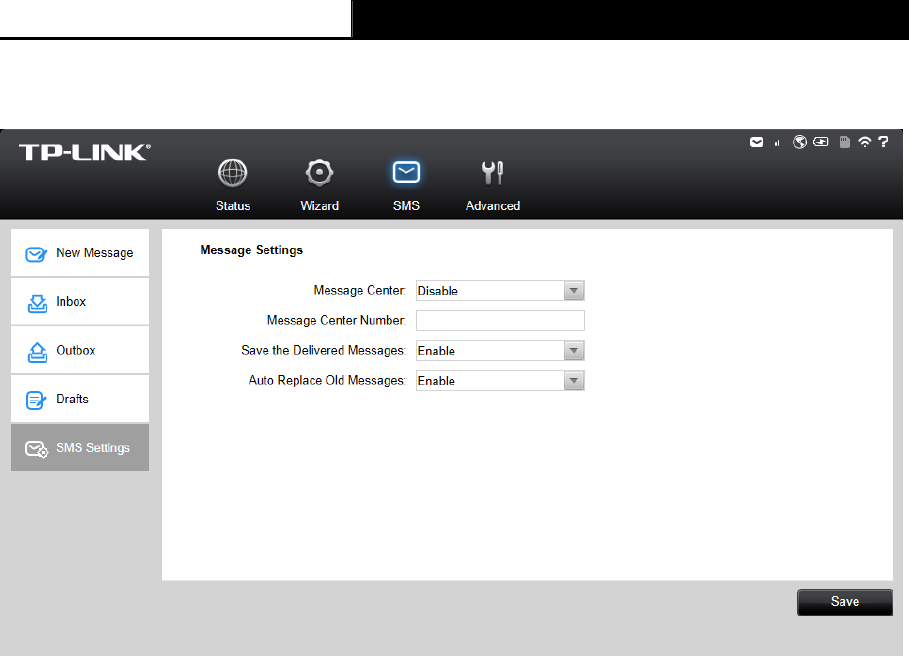The width and height of the screenshot is (909, 656).
Task: Select the SMS Settings sidebar item
Action: coord(80,447)
